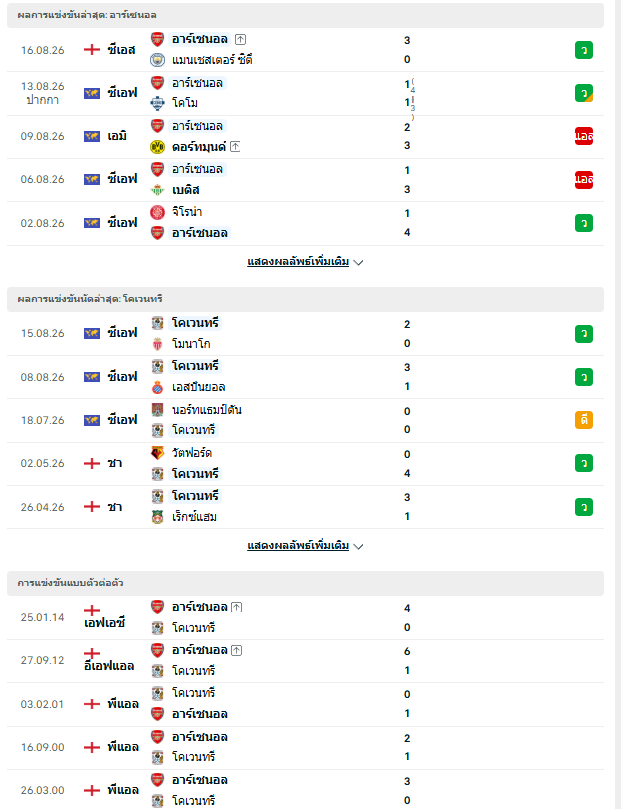Image resolution: width=621 pixels, height=809 pixels.
Task: Open the 27.09.12 head-to-head match row
Action: tap(305, 661)
